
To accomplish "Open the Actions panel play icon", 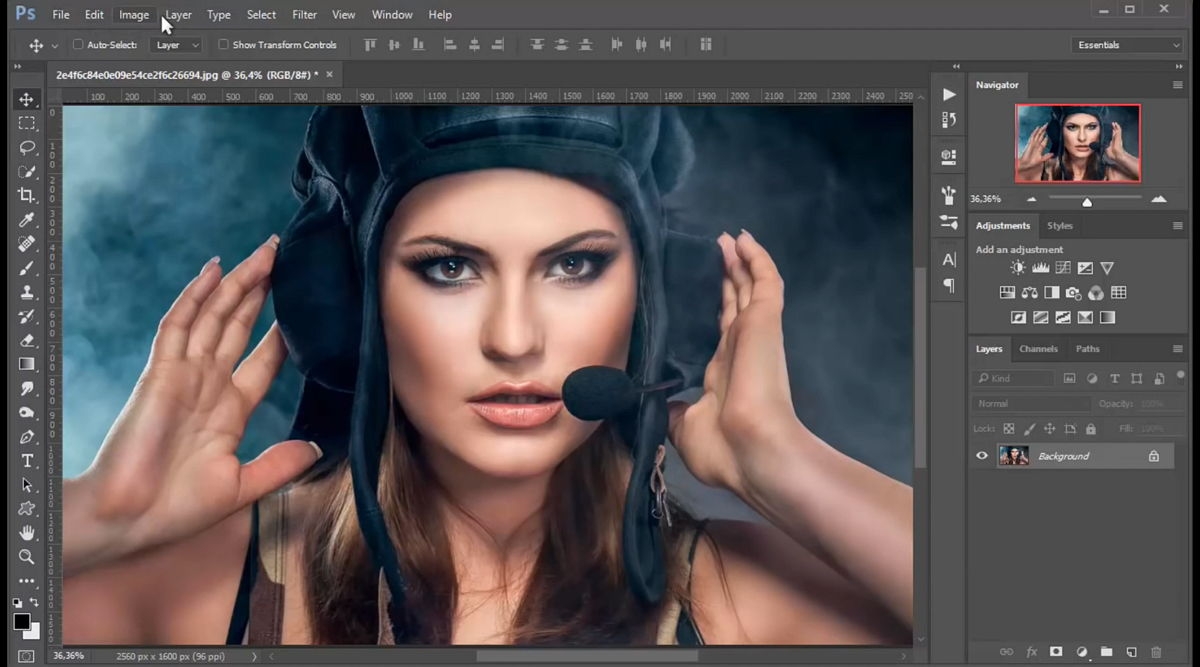I will [x=949, y=94].
